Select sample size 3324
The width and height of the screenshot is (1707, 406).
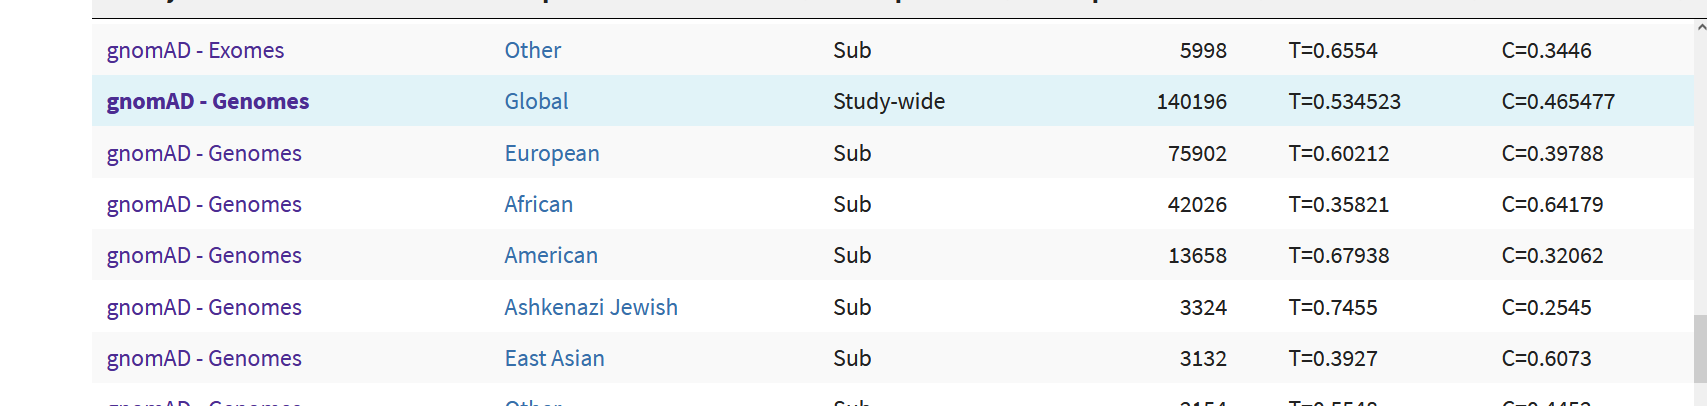pyautogui.click(x=1203, y=307)
